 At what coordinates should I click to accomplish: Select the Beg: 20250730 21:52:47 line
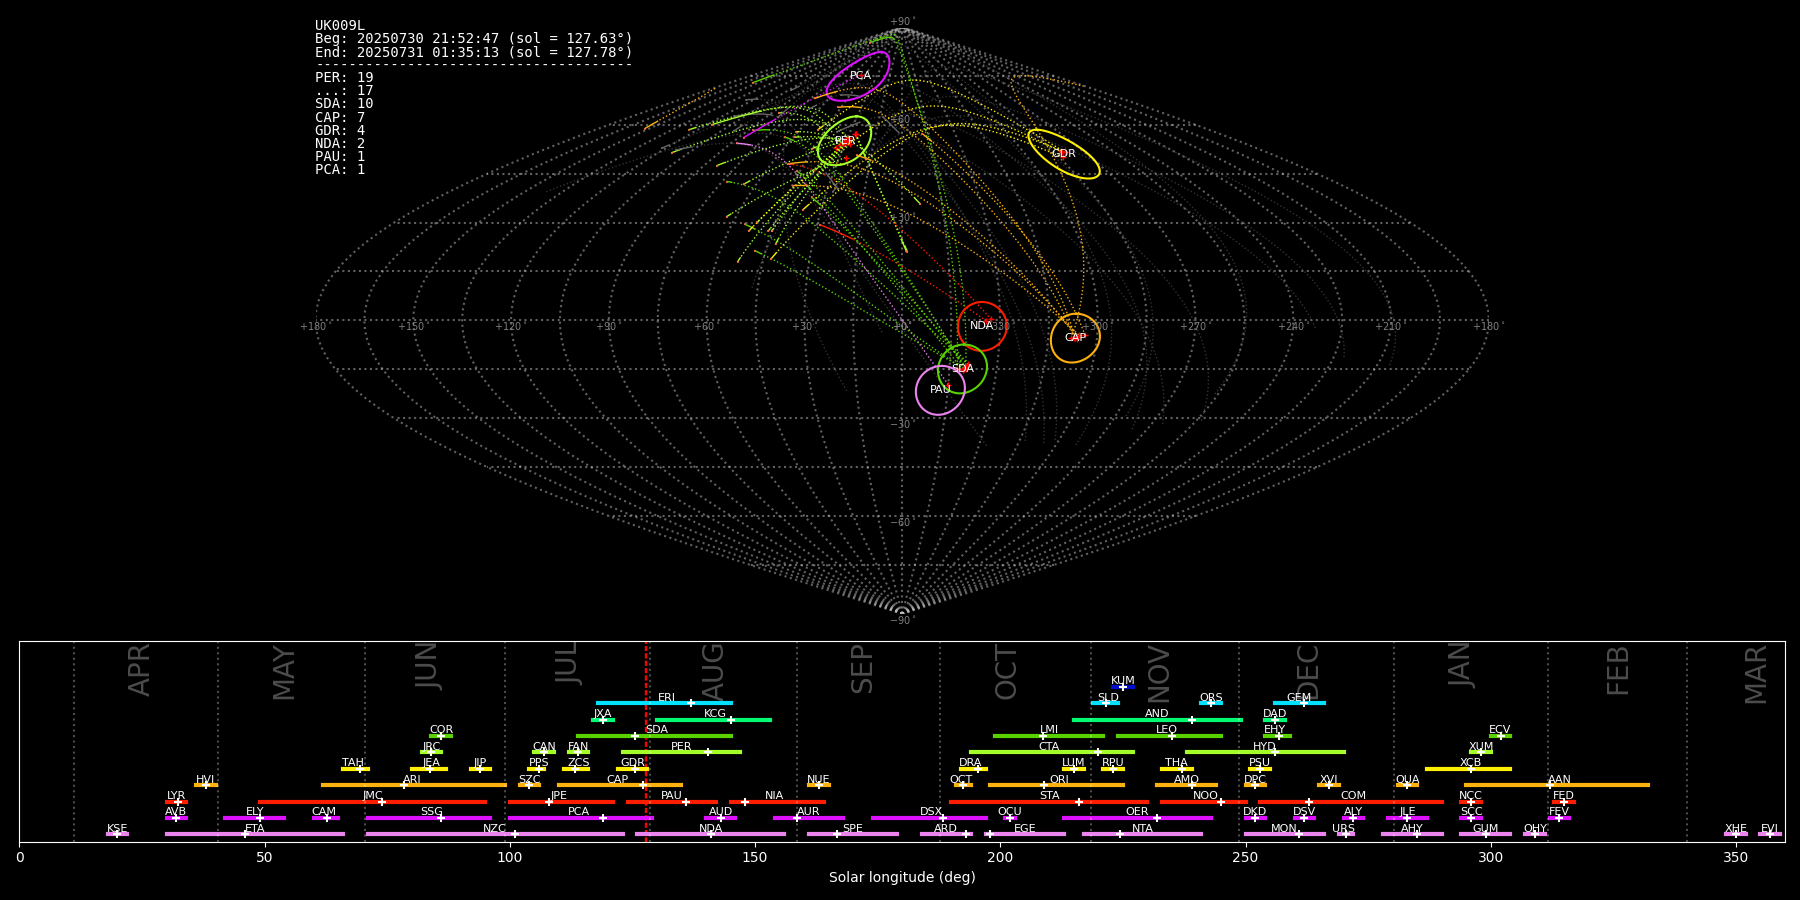click(474, 39)
